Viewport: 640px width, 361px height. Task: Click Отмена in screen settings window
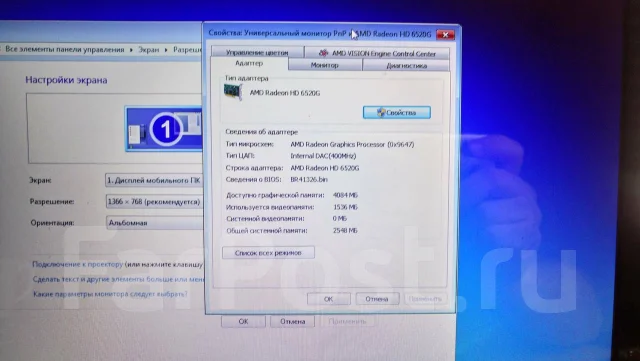click(292, 321)
